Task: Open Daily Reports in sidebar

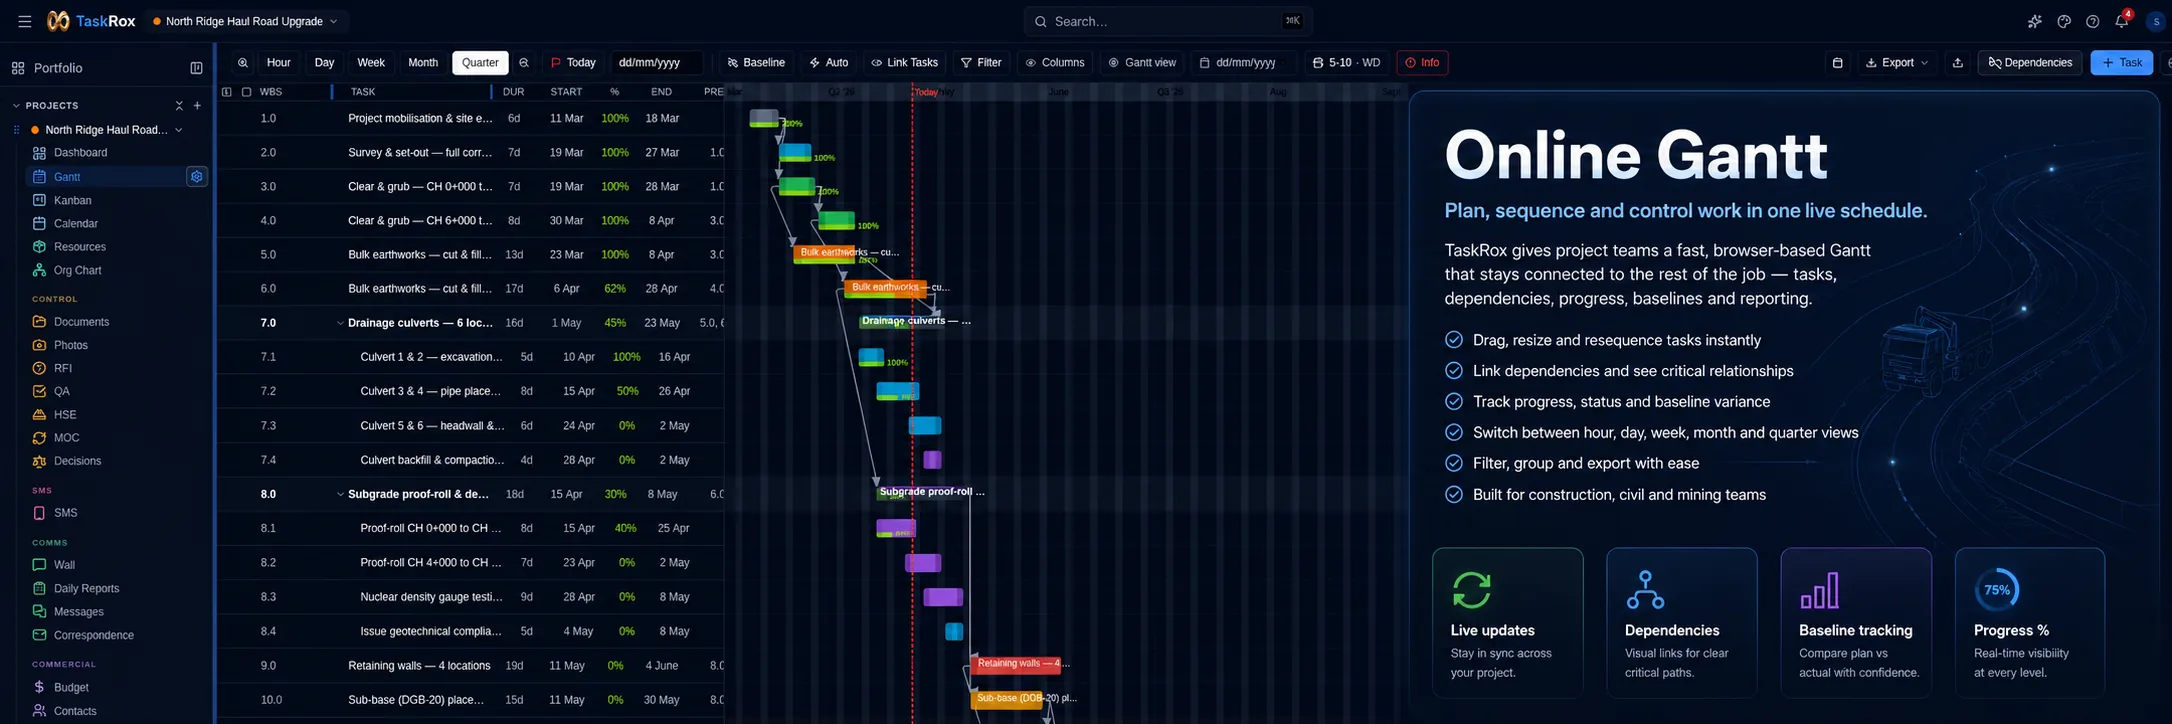Action: [x=86, y=589]
